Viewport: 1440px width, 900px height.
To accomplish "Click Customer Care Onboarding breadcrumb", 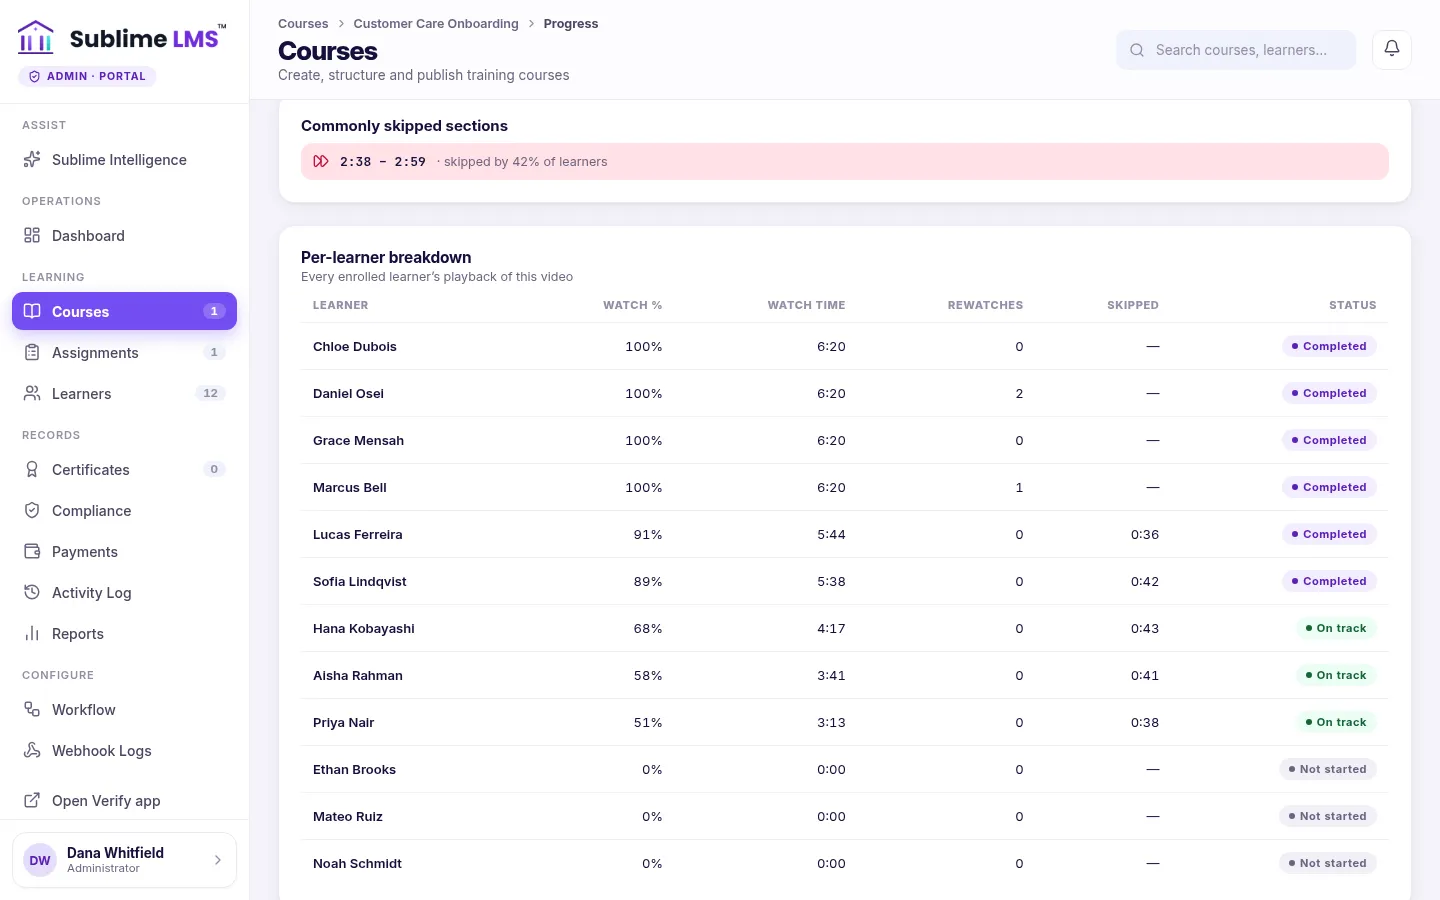I will pos(436,24).
